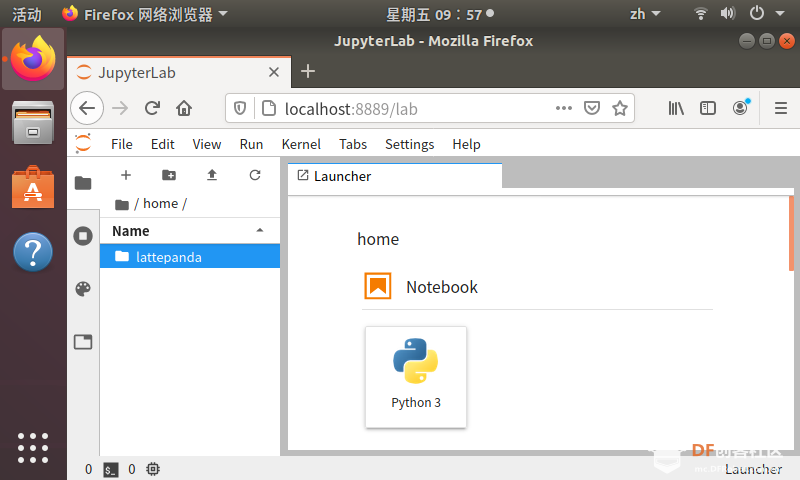Click the kernel chip icon in status bar
The height and width of the screenshot is (480, 800).
153,469
